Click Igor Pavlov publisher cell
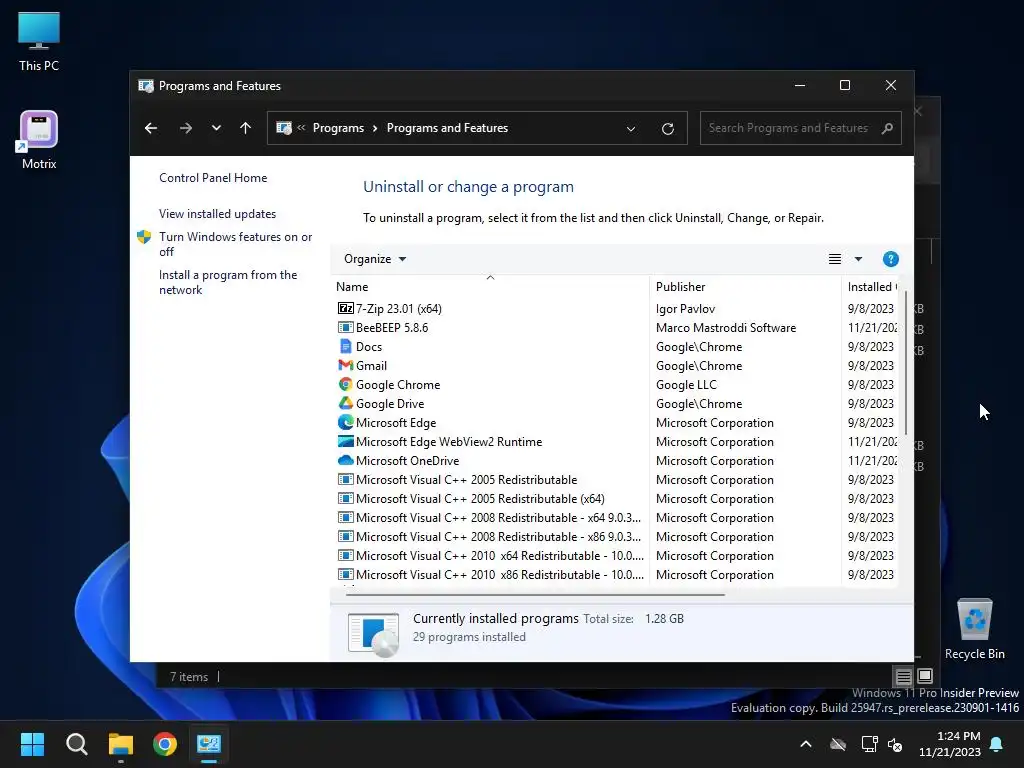Viewport: 1024px width, 768px height. point(685,308)
